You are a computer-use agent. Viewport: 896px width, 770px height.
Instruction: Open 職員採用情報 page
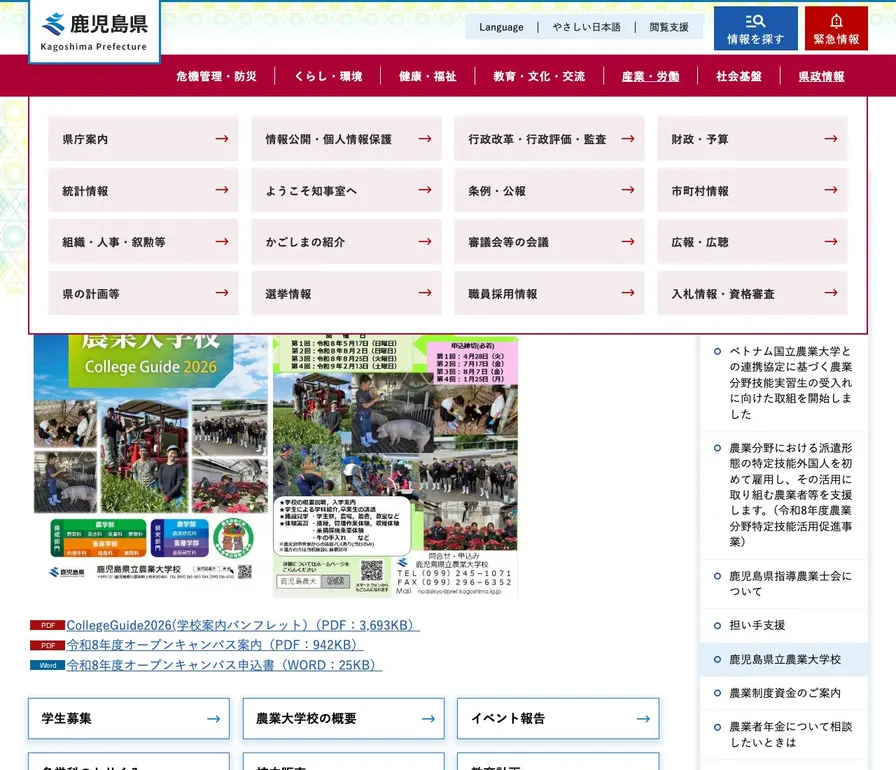[549, 293]
